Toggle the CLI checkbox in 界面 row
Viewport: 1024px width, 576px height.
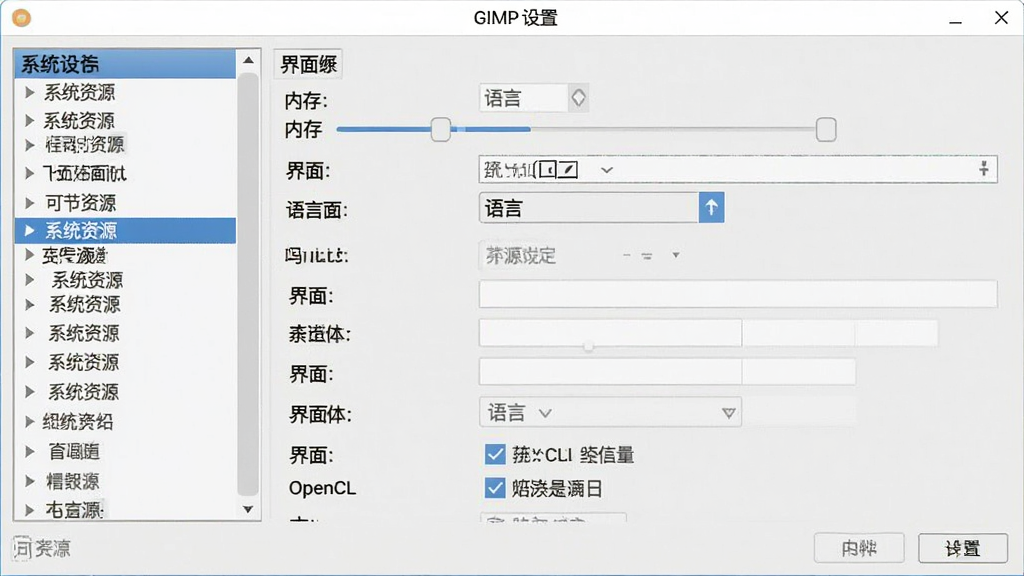click(x=495, y=454)
